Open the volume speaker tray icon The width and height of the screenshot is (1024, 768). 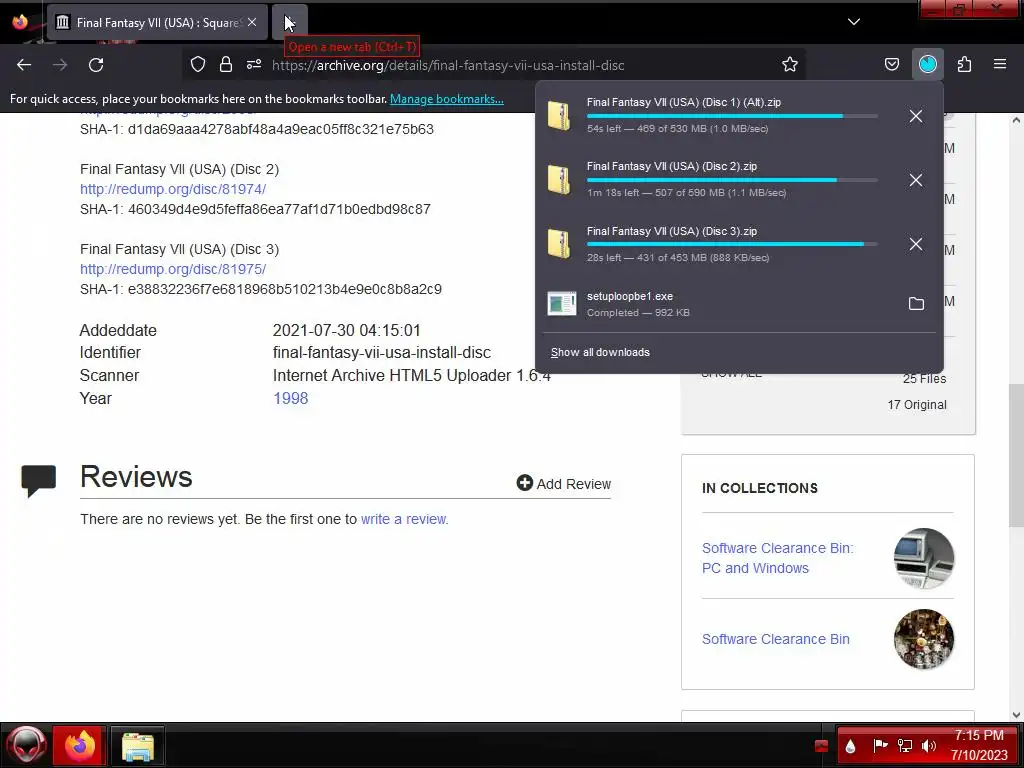929,746
